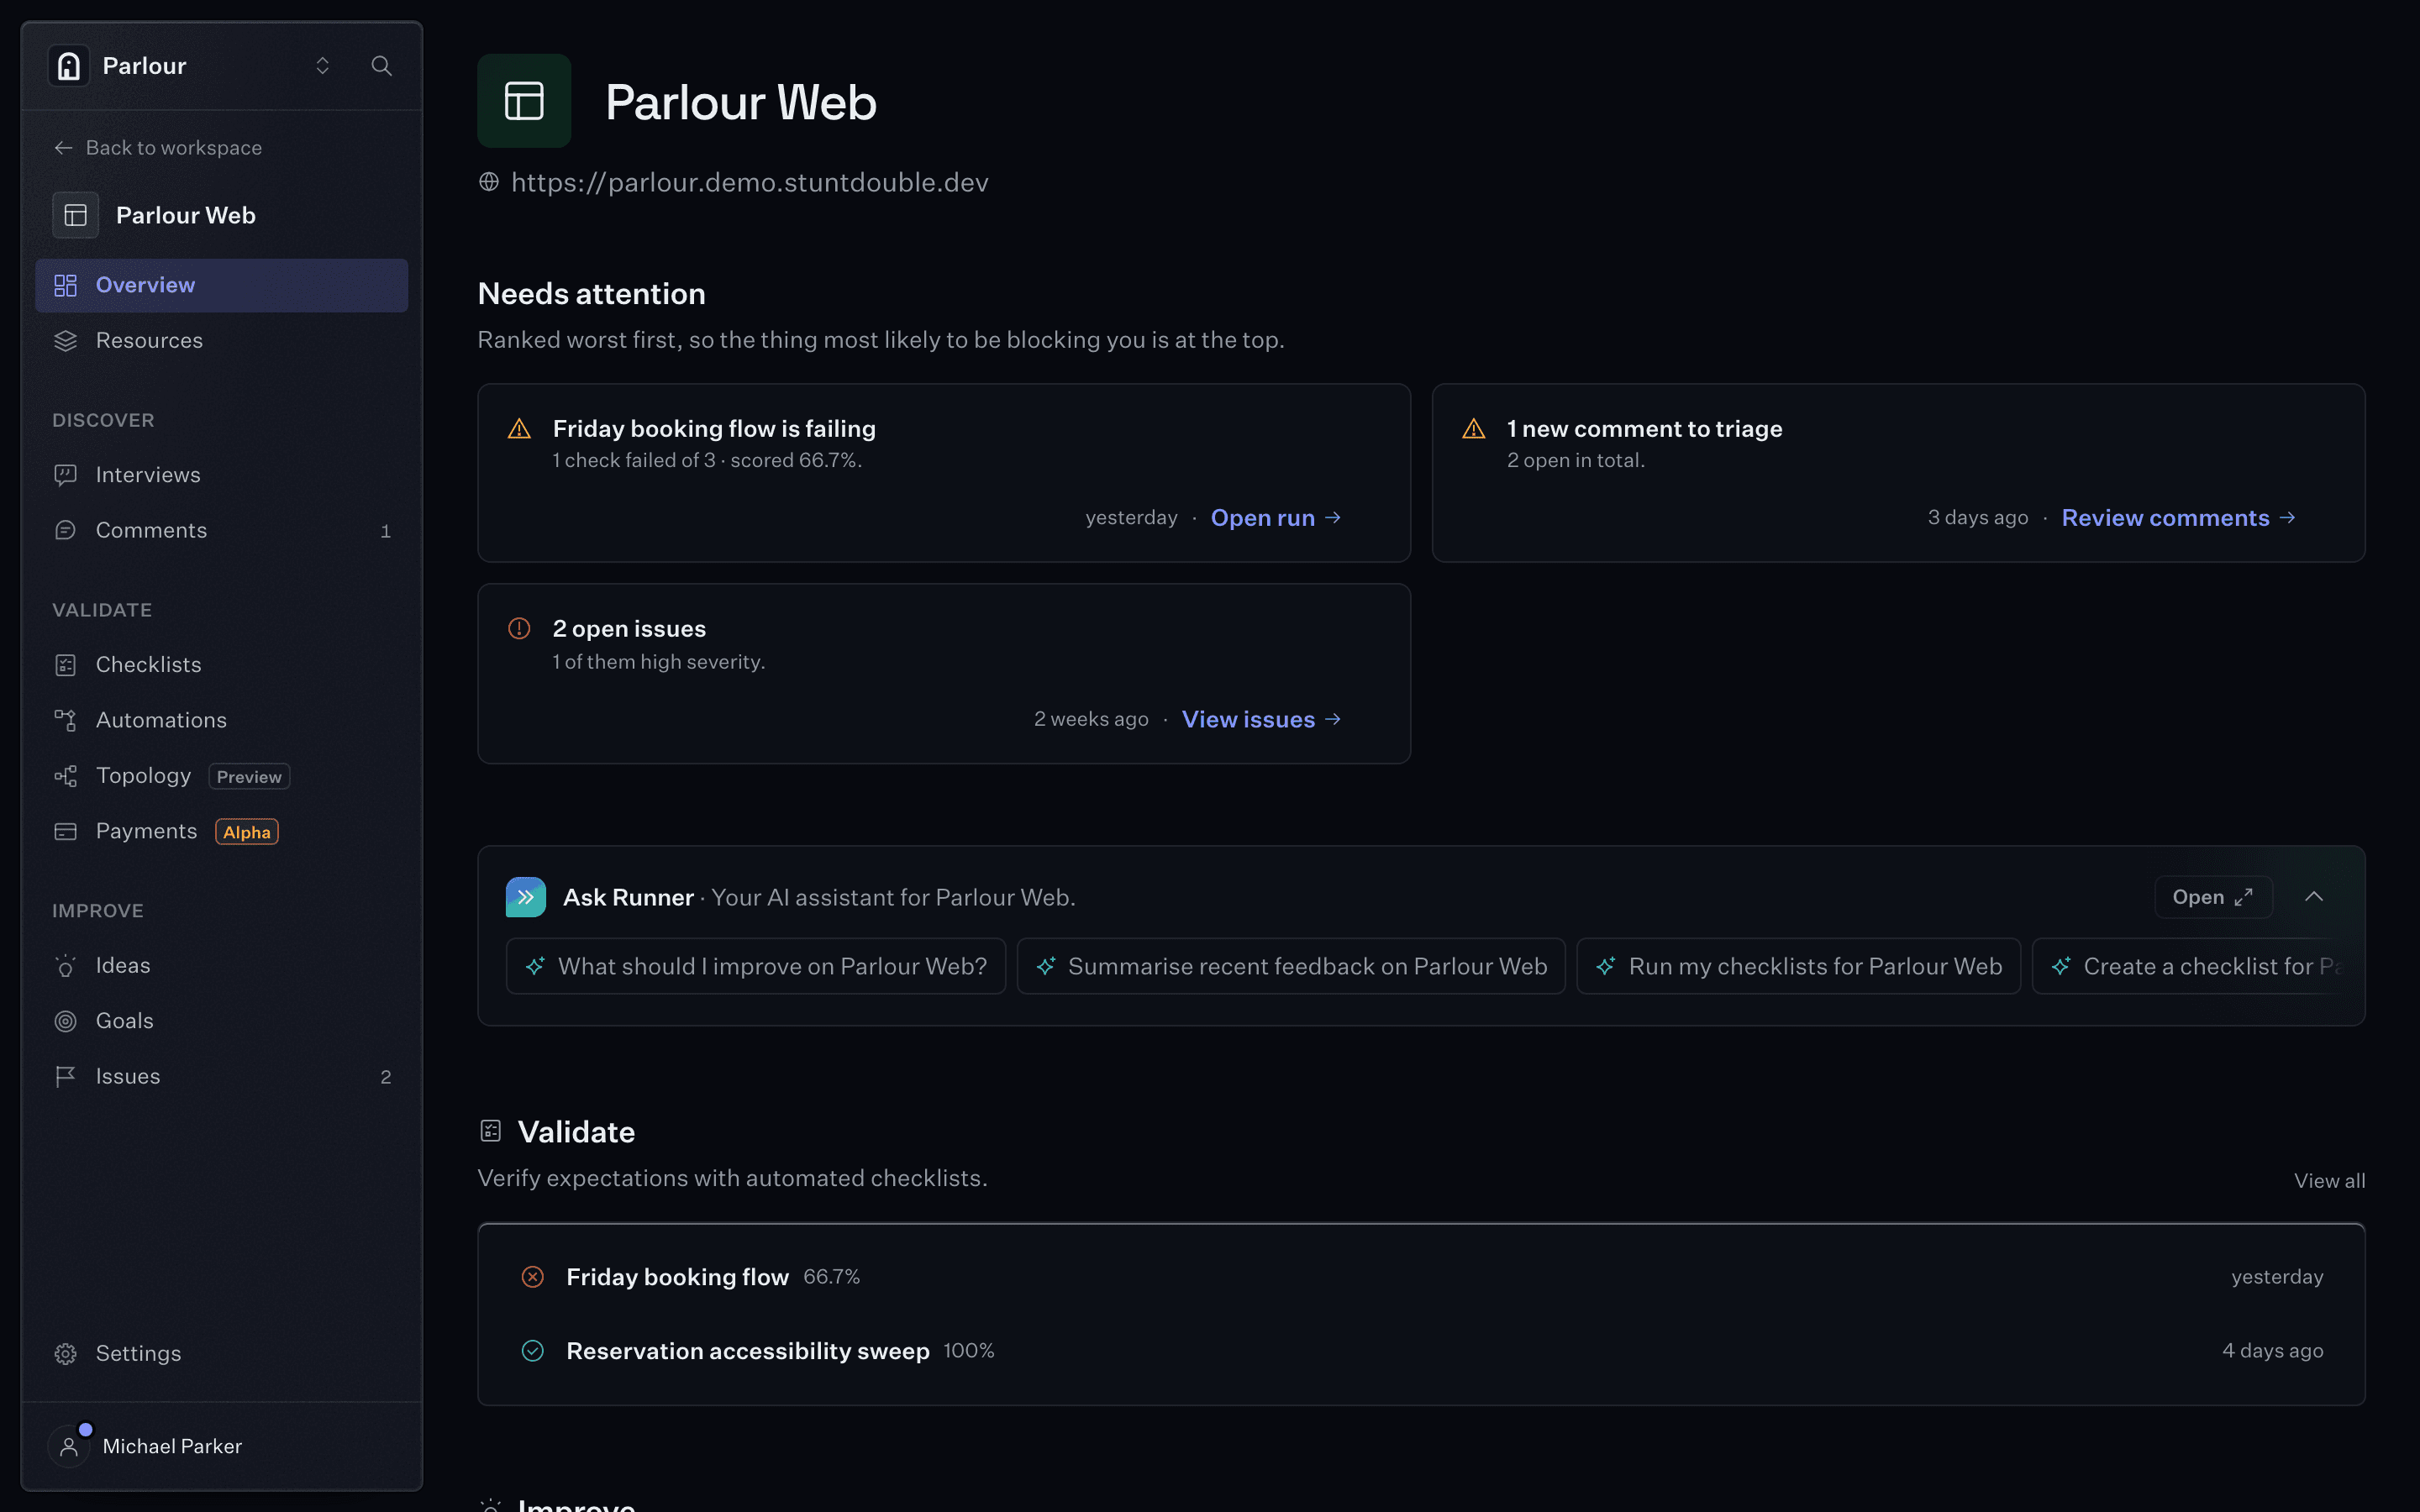Screen dimensions: 2420x1512
Task: Open Friday booking flow checklist row
Action: click(1421, 1277)
